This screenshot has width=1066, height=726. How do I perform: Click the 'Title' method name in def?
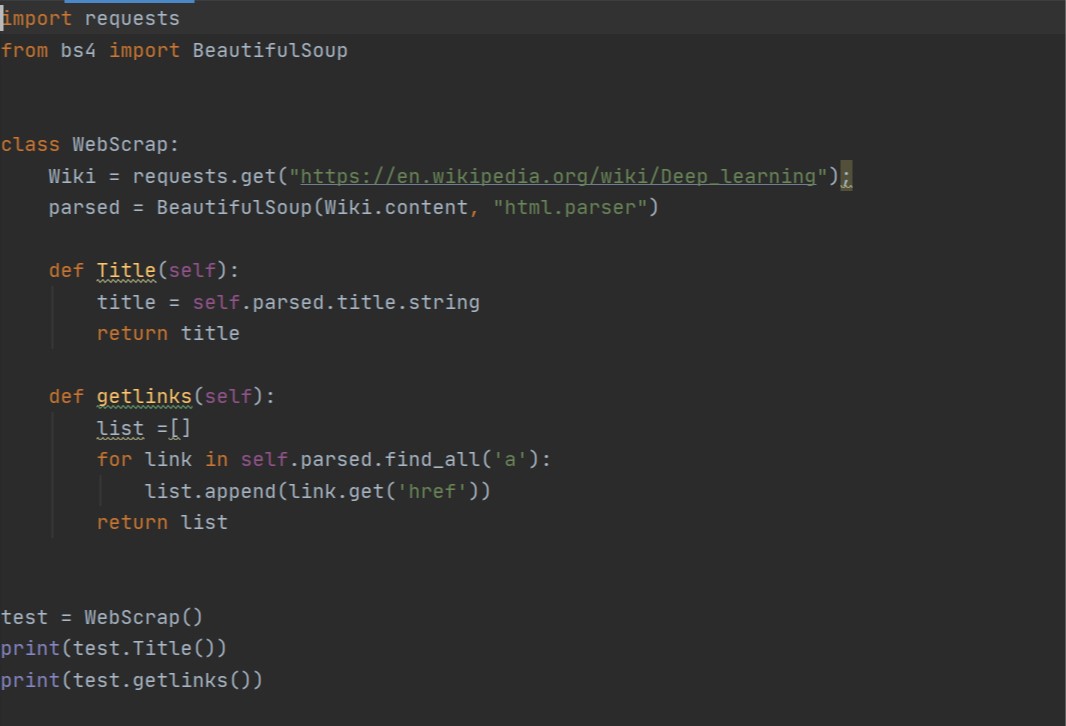(126, 271)
